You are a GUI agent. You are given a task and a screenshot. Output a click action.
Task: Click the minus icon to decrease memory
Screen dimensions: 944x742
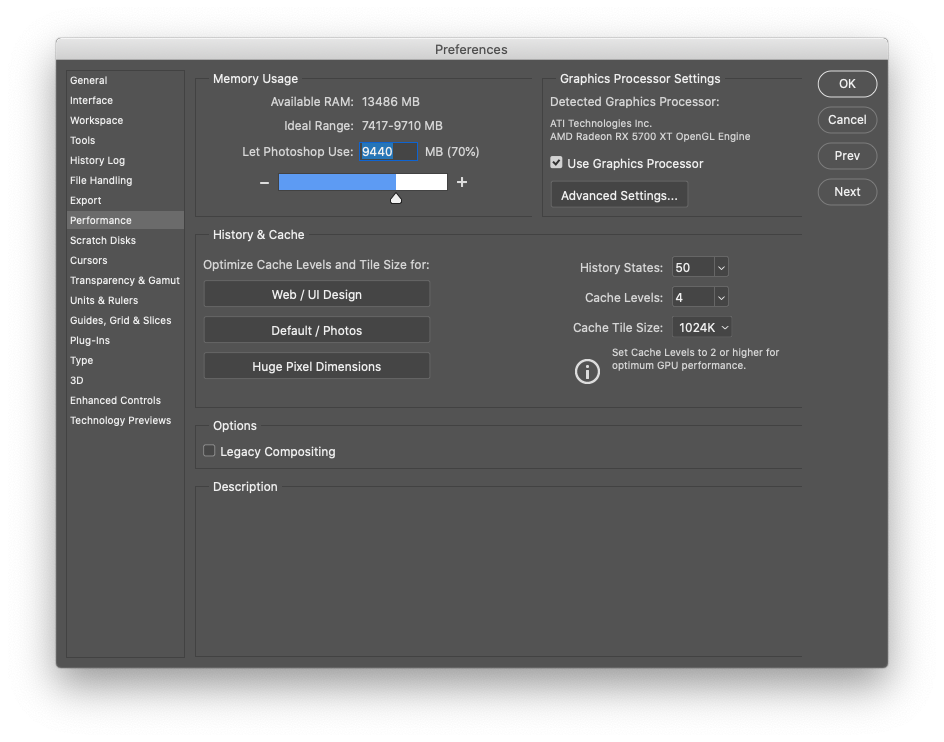pos(264,183)
